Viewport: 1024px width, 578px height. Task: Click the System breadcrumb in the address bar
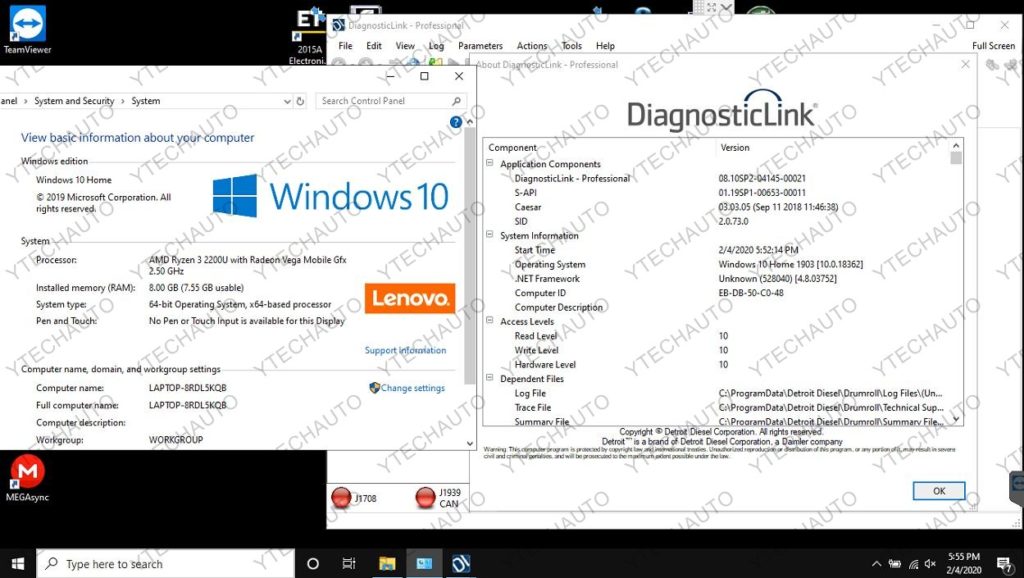(146, 101)
